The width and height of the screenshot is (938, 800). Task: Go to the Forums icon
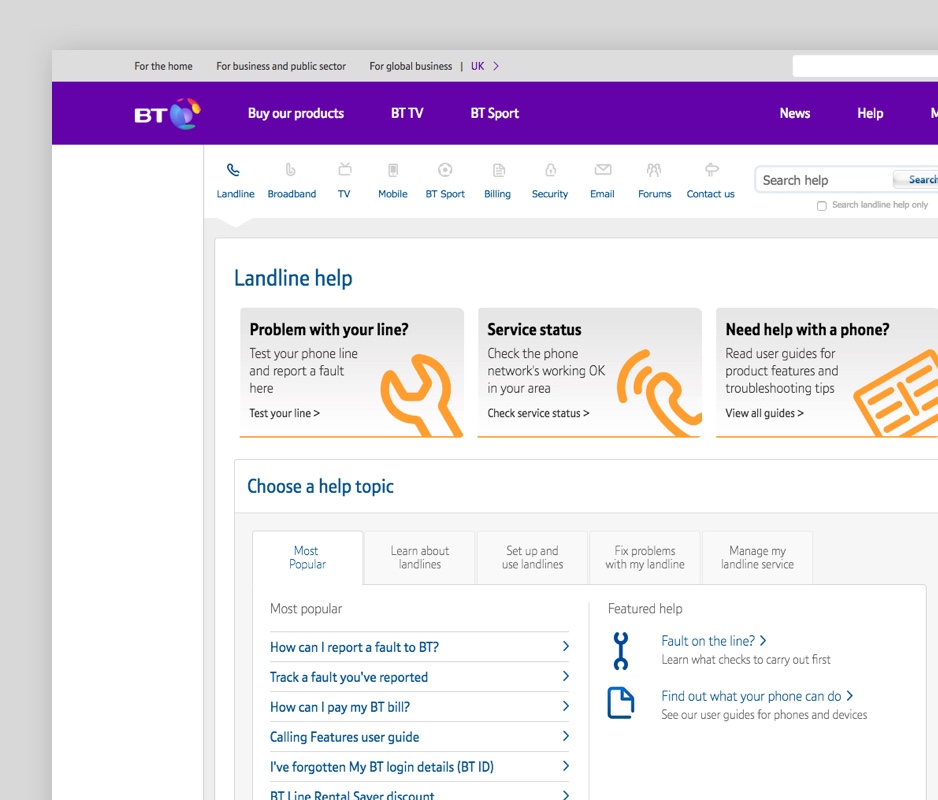[x=654, y=171]
